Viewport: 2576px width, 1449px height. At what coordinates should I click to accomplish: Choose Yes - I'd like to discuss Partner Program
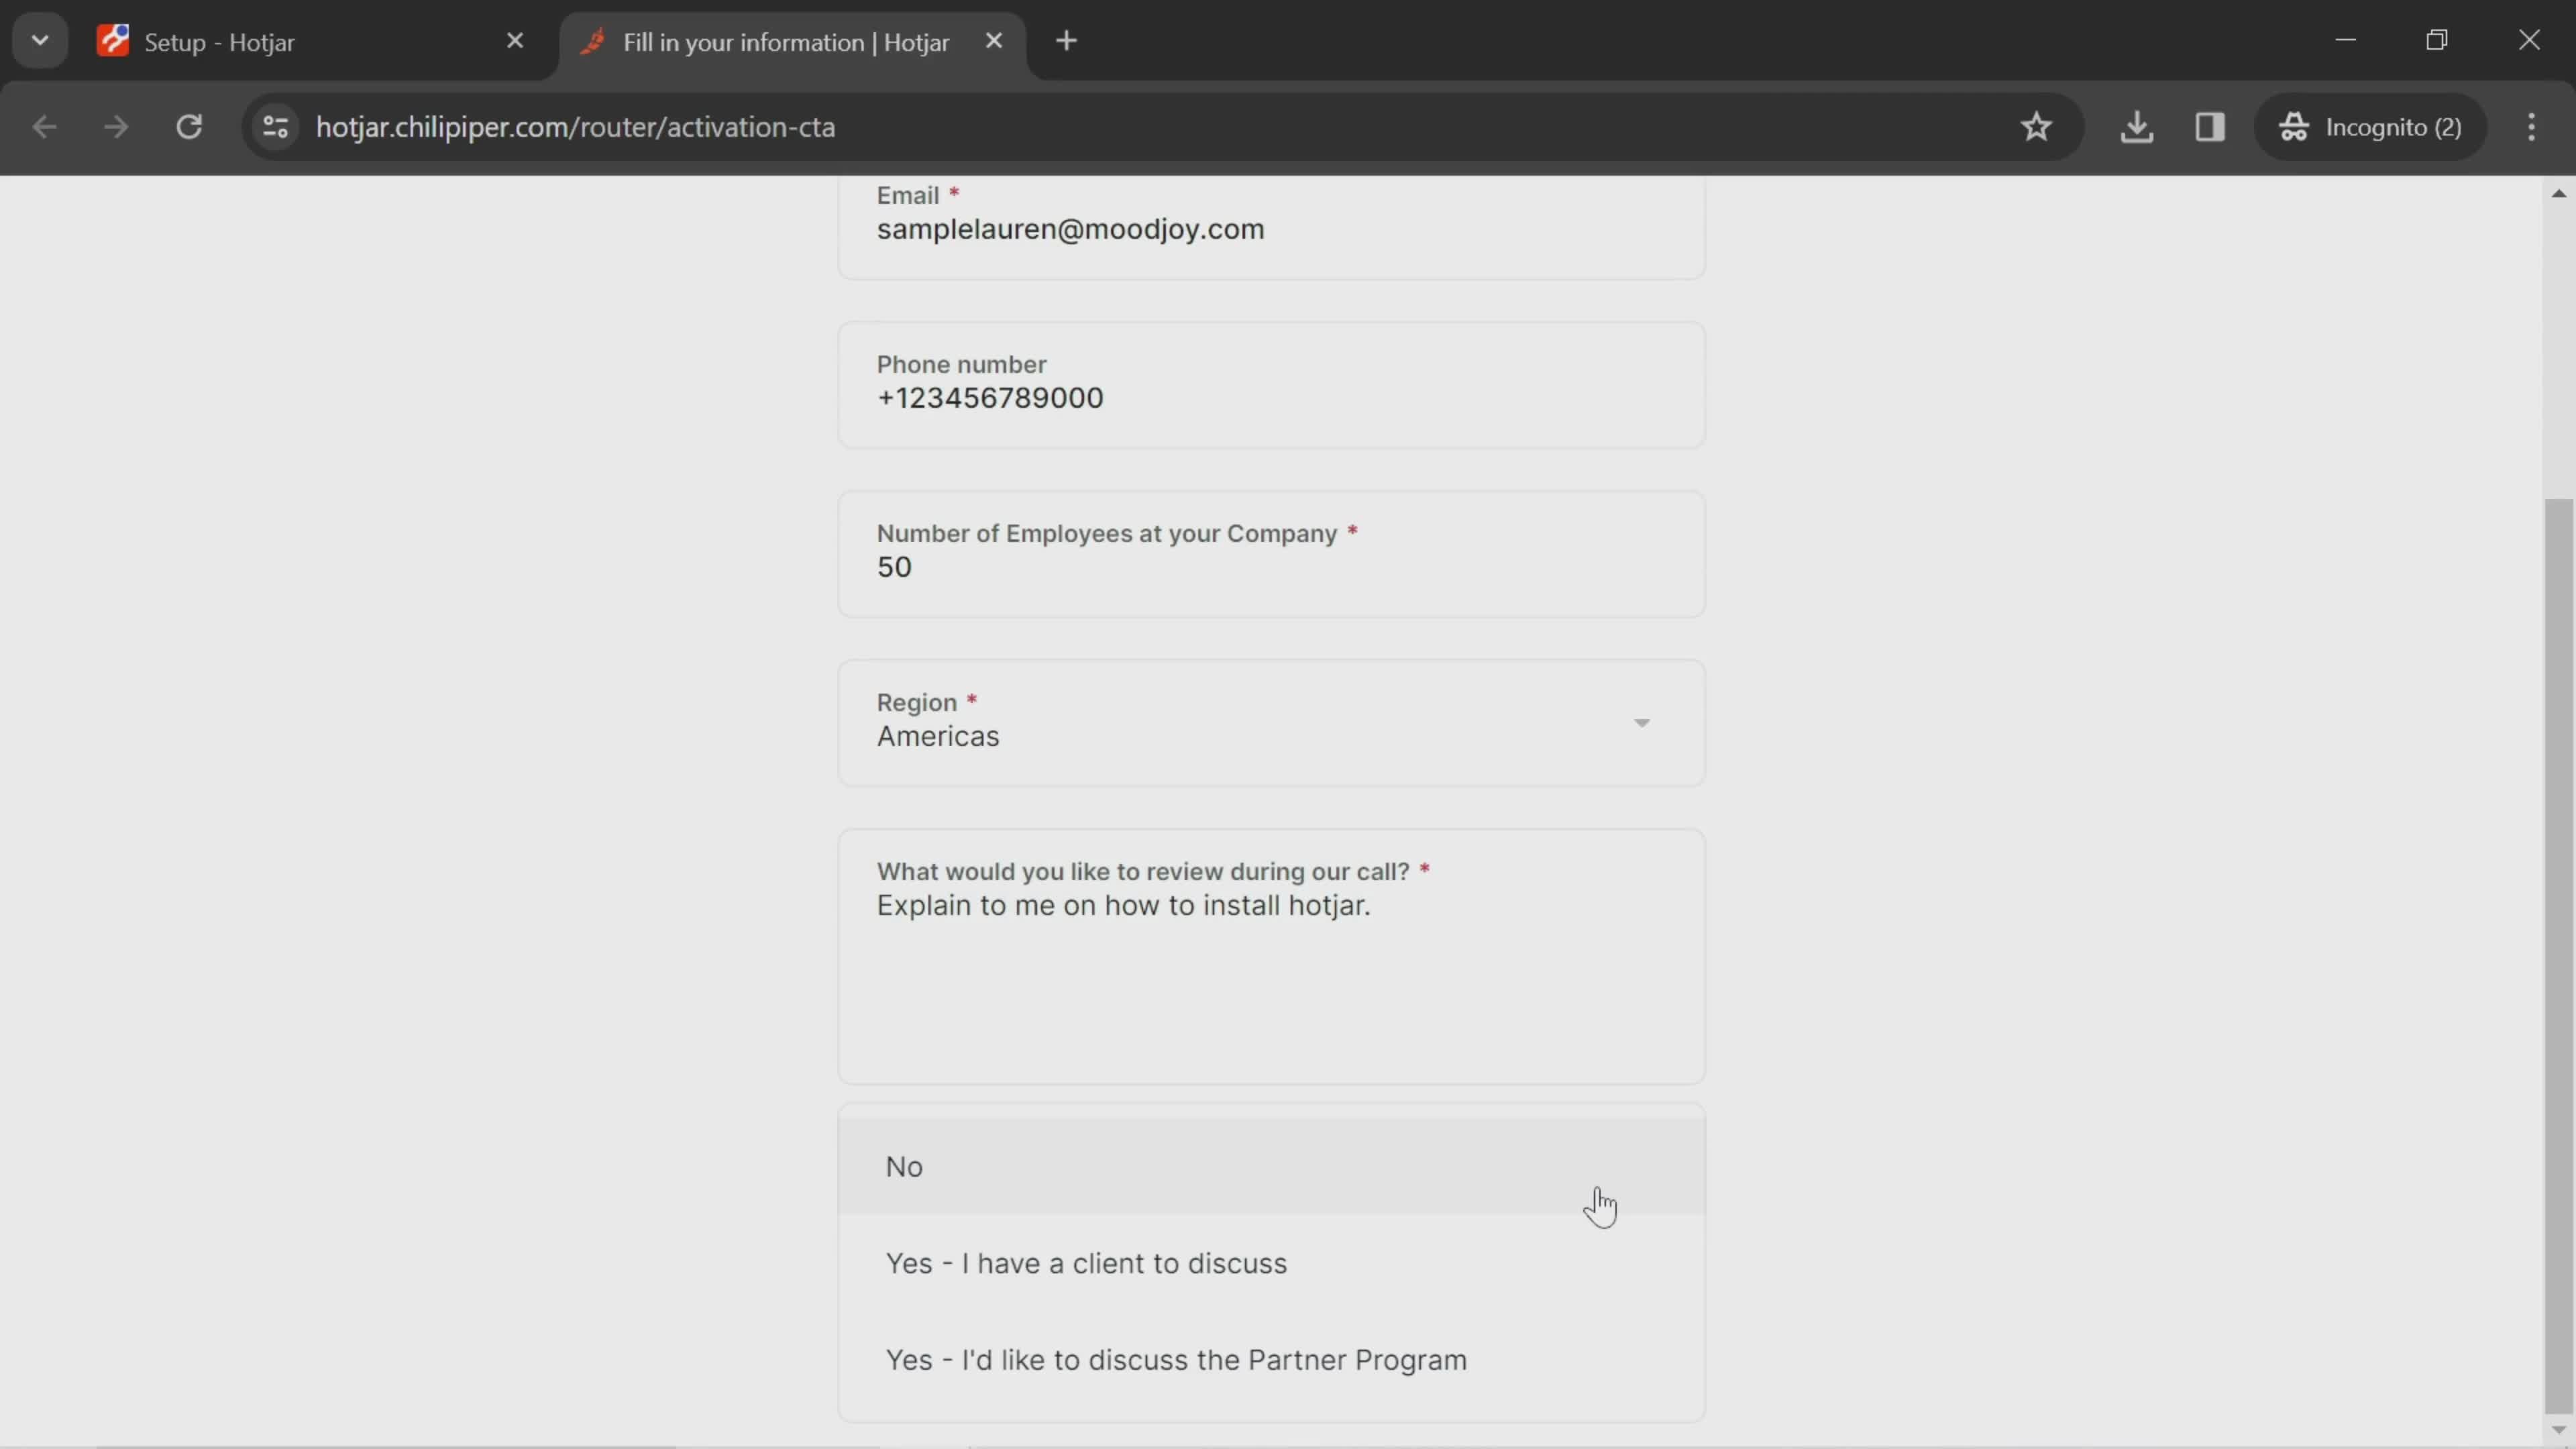pyautogui.click(x=1271, y=1360)
